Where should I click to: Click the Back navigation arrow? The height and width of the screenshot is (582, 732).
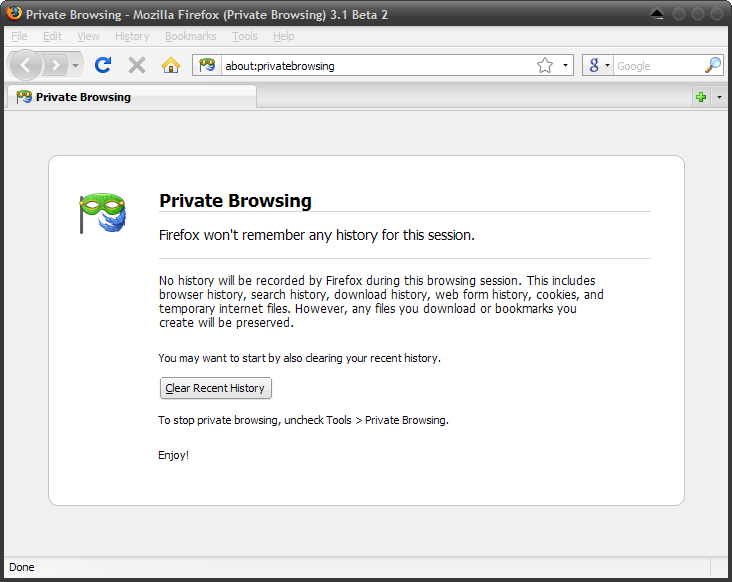(x=26, y=65)
